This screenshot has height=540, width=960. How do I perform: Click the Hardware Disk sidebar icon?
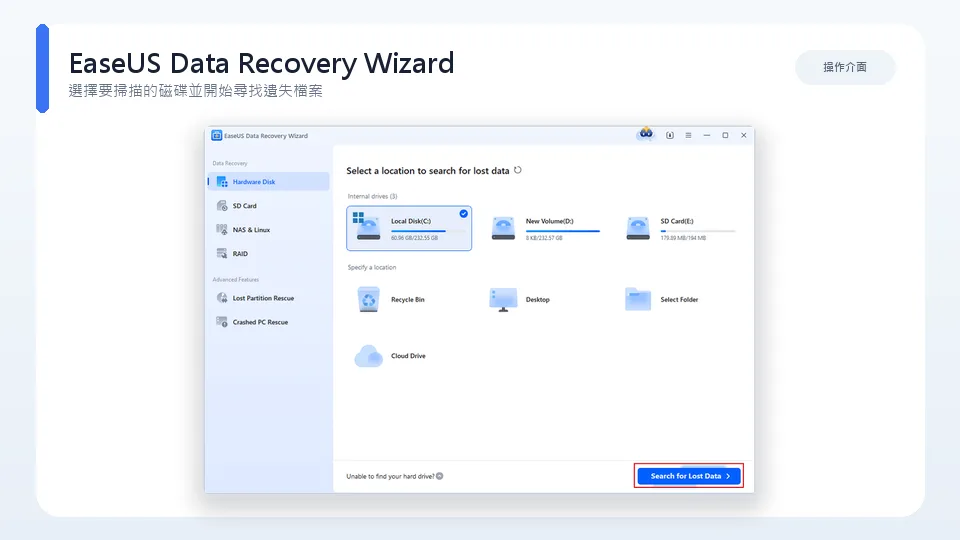(222, 182)
